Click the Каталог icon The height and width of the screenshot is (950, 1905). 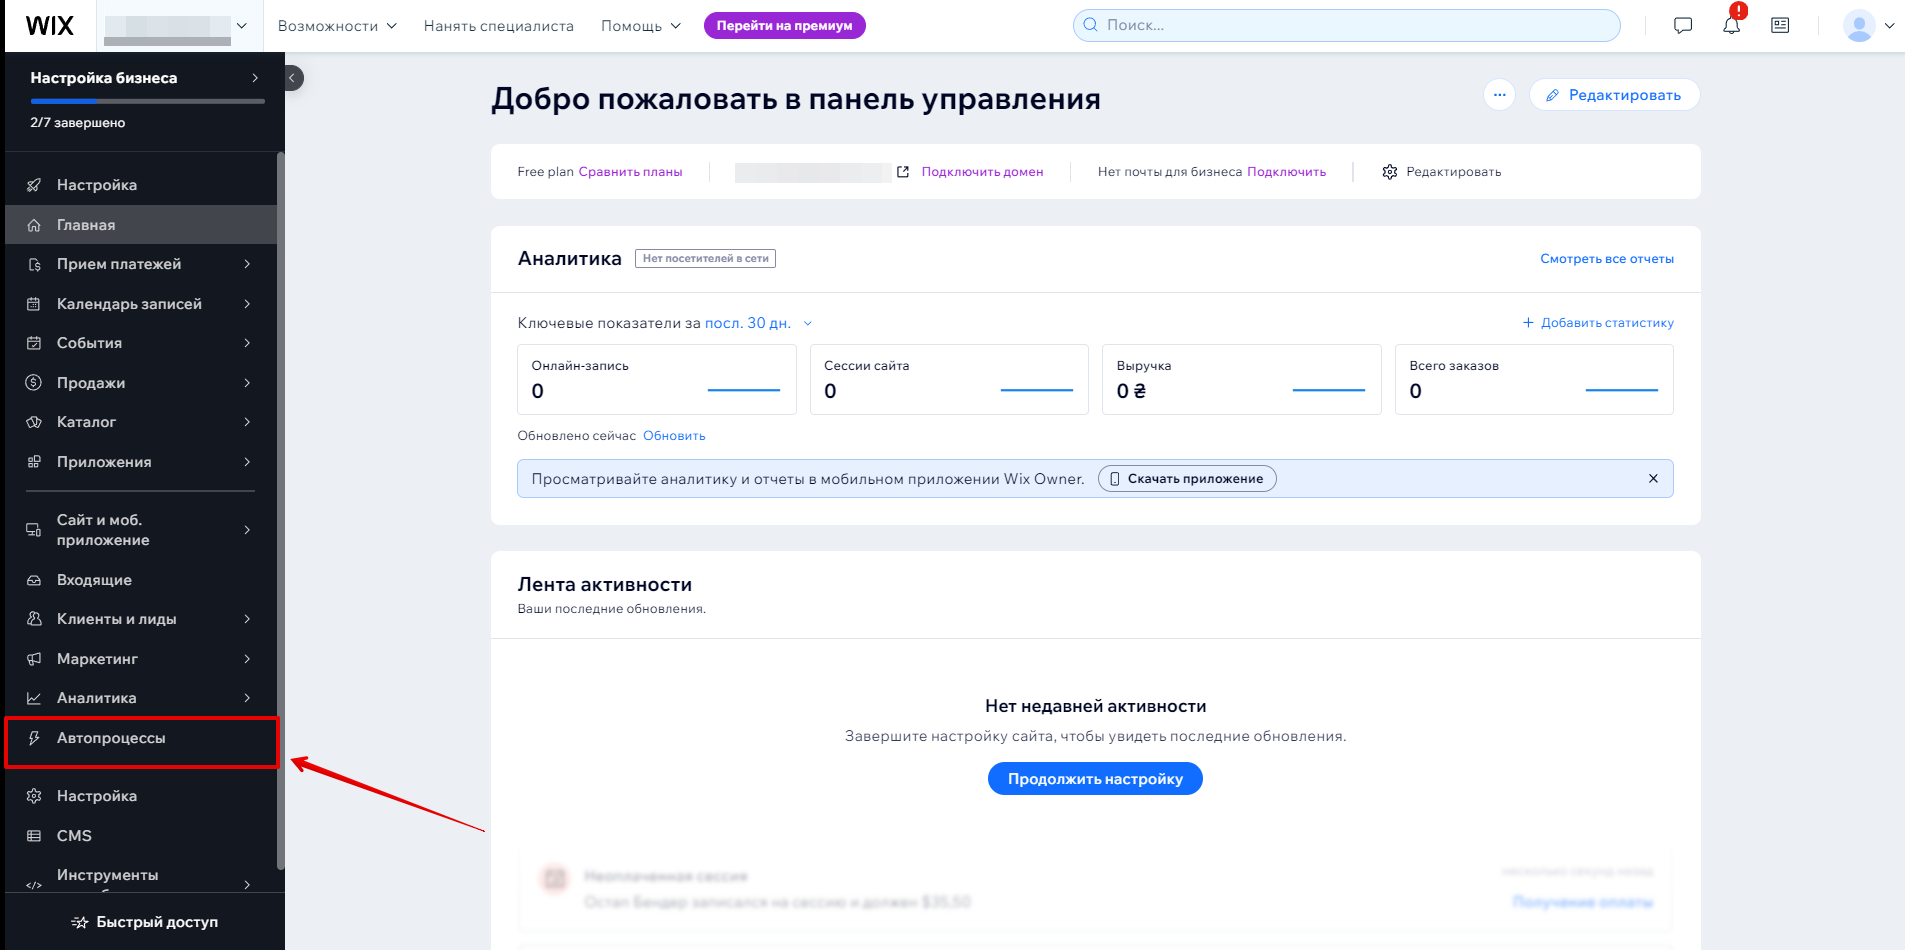[x=34, y=422]
